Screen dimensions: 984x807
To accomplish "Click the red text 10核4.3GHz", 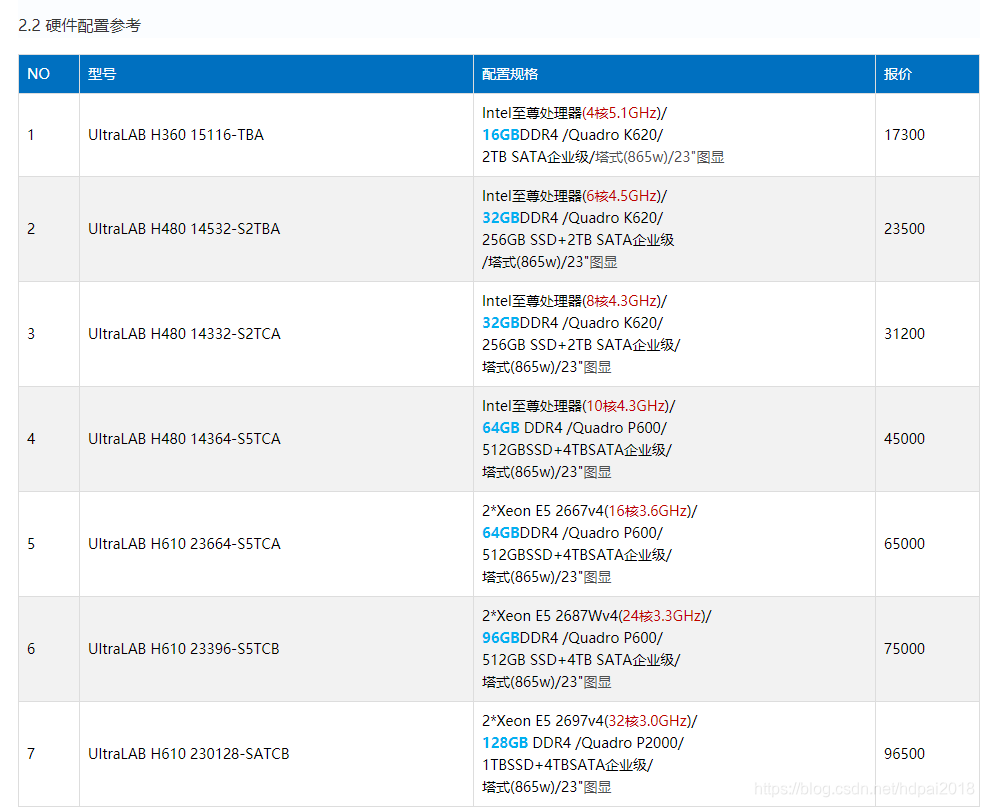I will [x=626, y=406].
